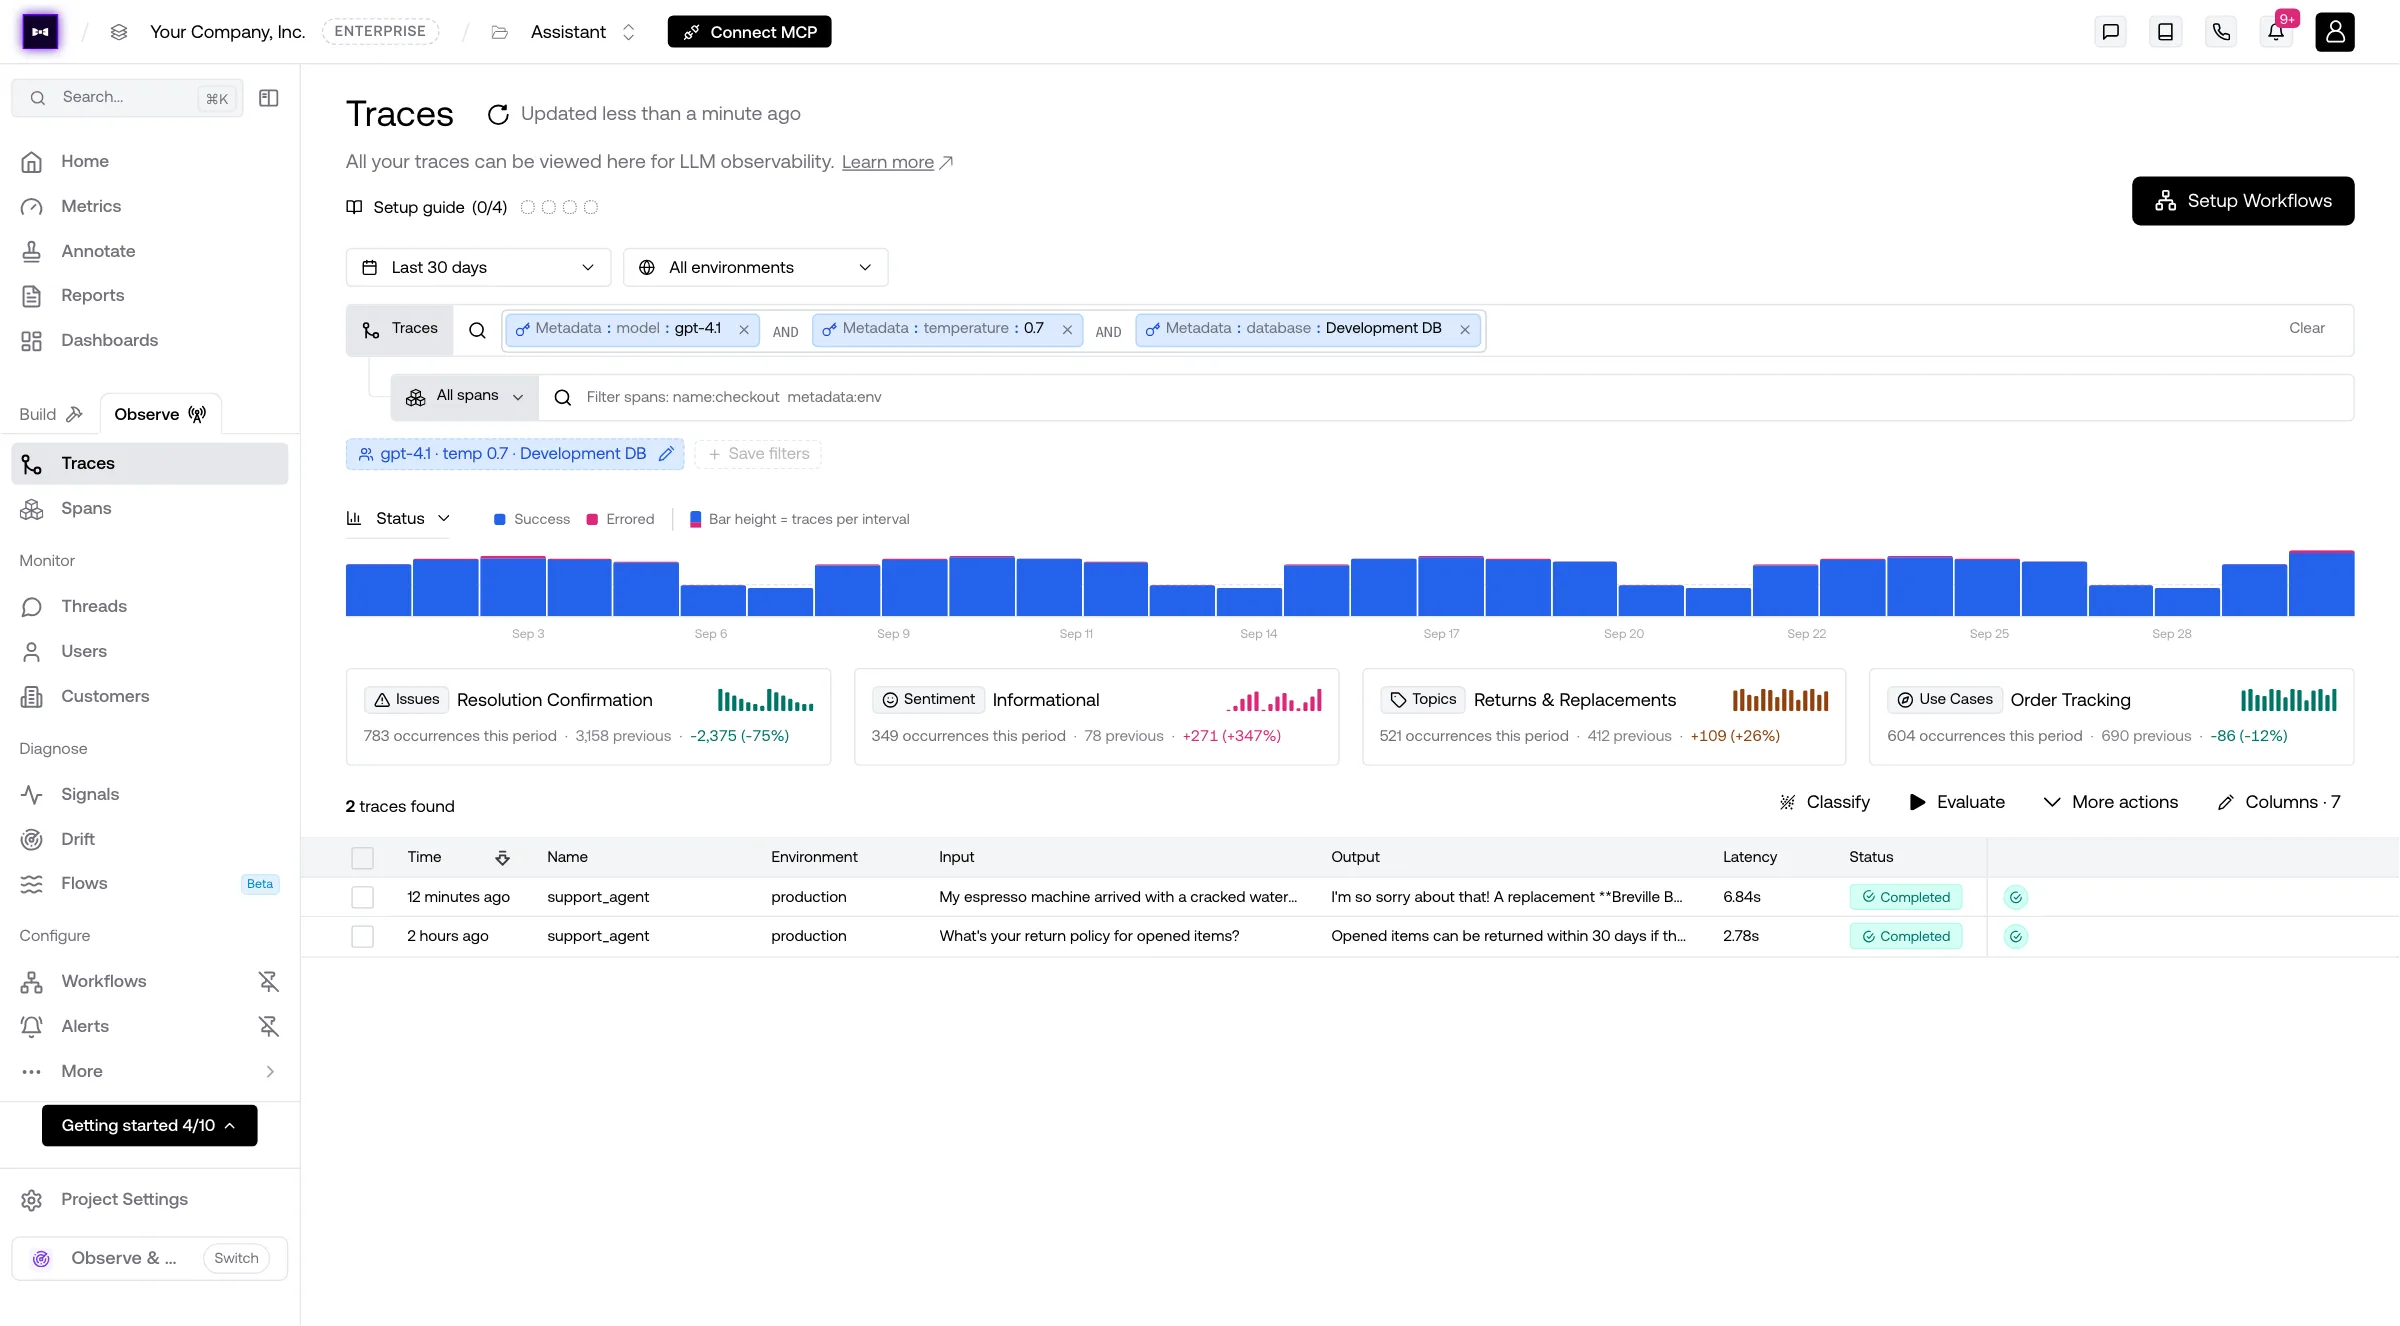Open the user profile avatar

2335,32
